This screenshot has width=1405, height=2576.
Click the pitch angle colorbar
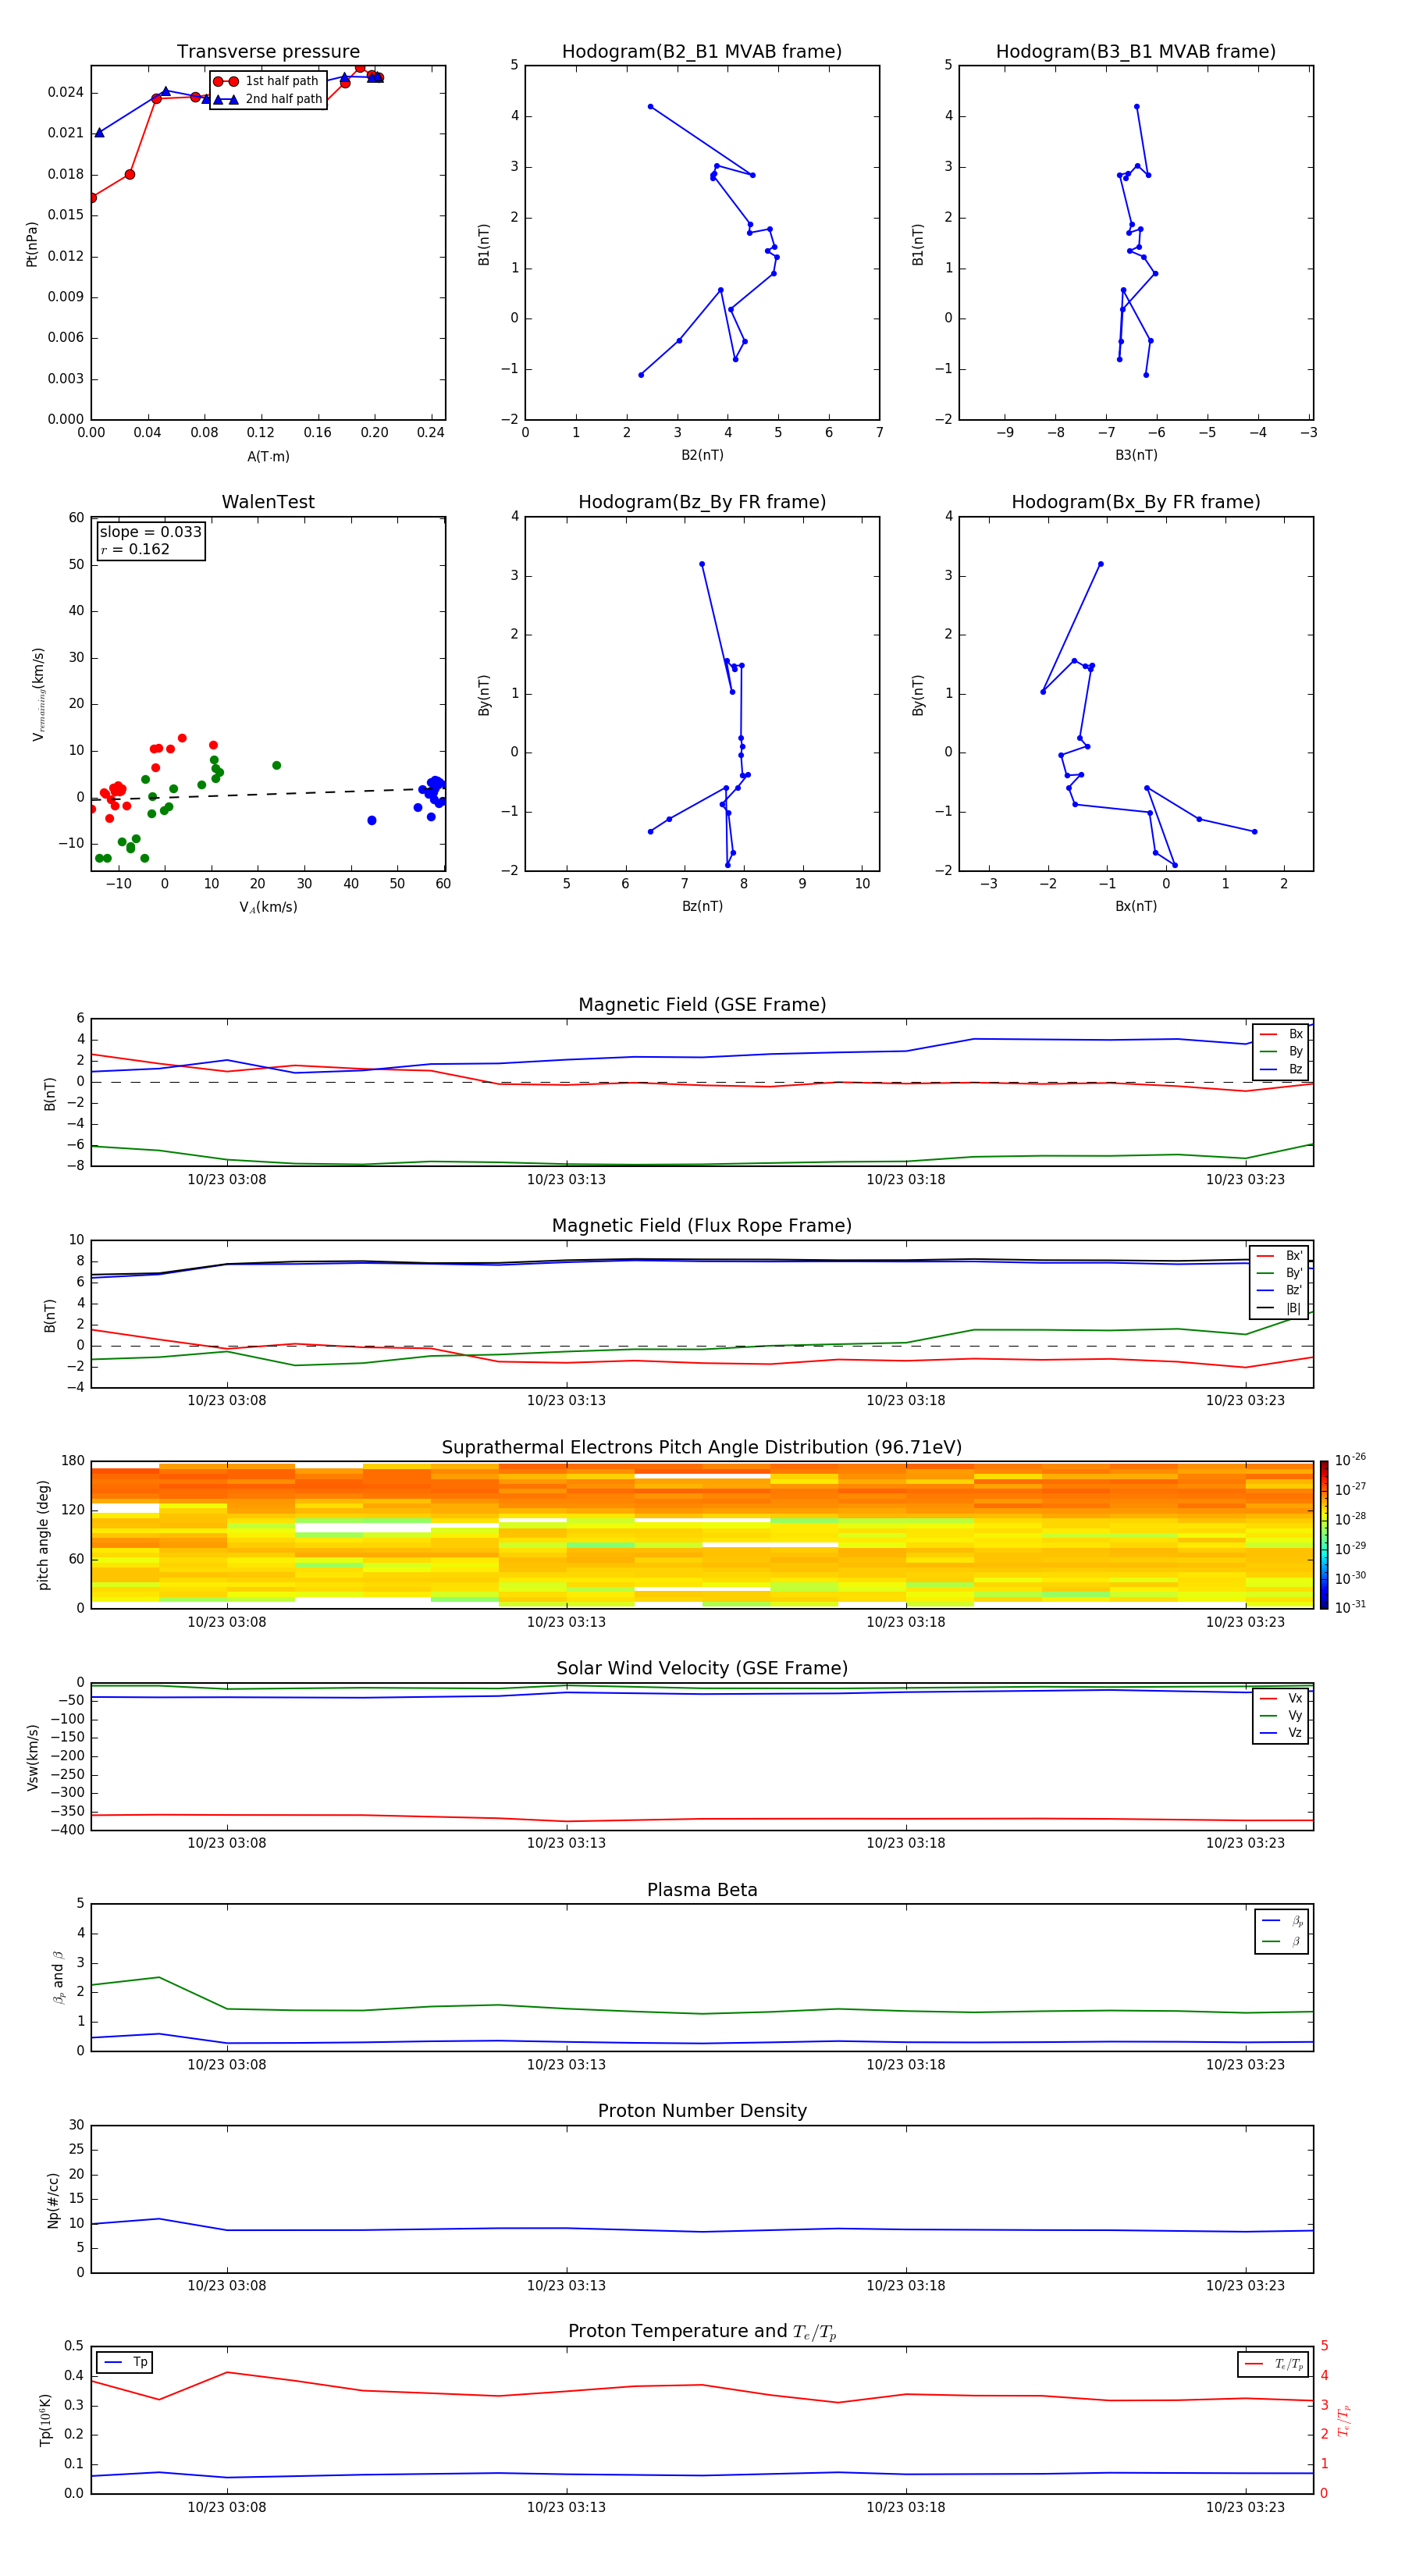tap(1324, 1535)
